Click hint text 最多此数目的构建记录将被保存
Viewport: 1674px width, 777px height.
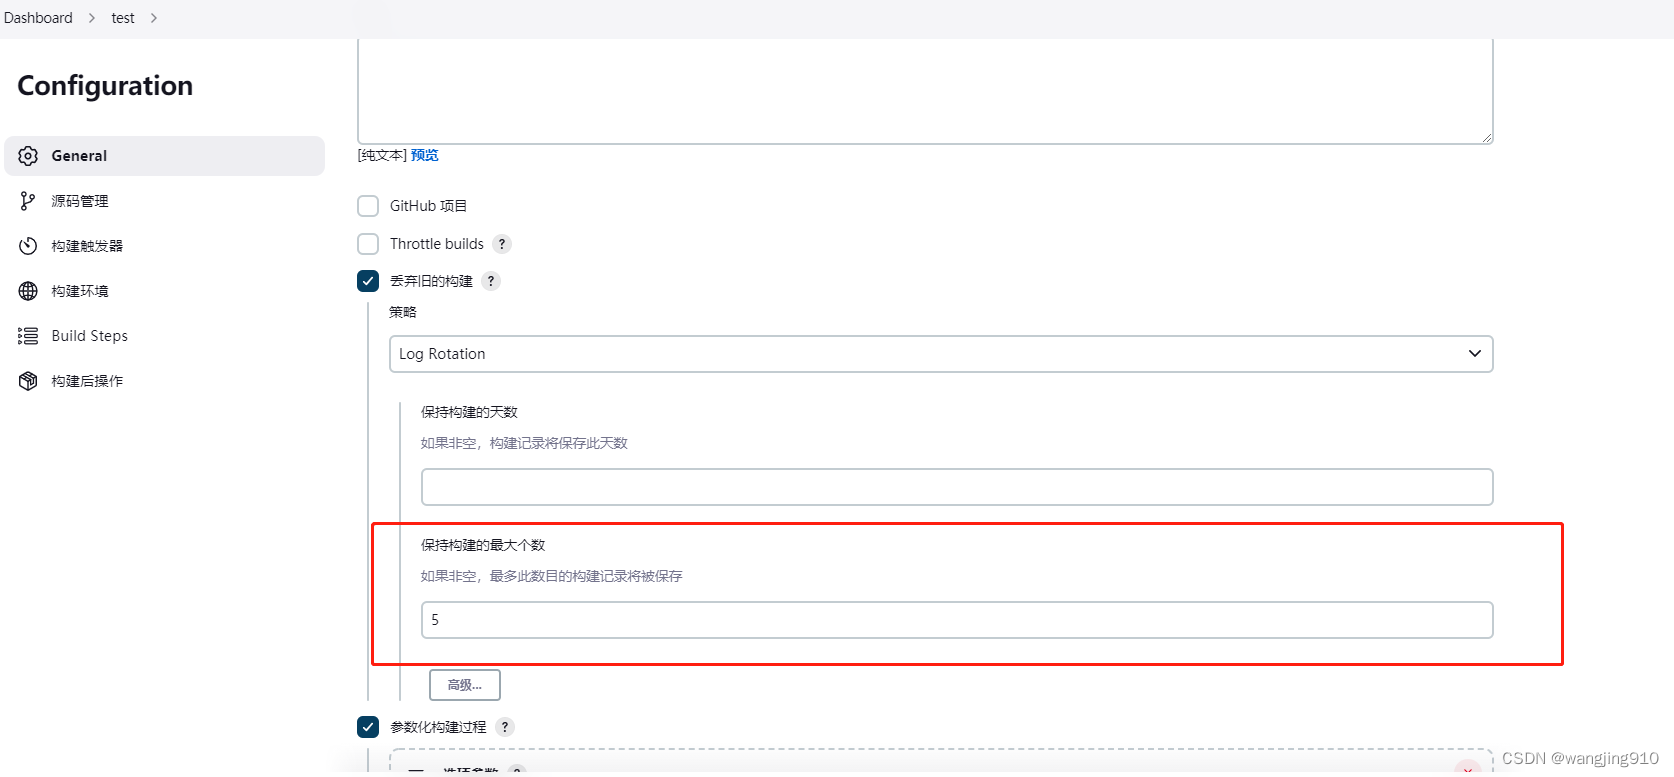586,576
